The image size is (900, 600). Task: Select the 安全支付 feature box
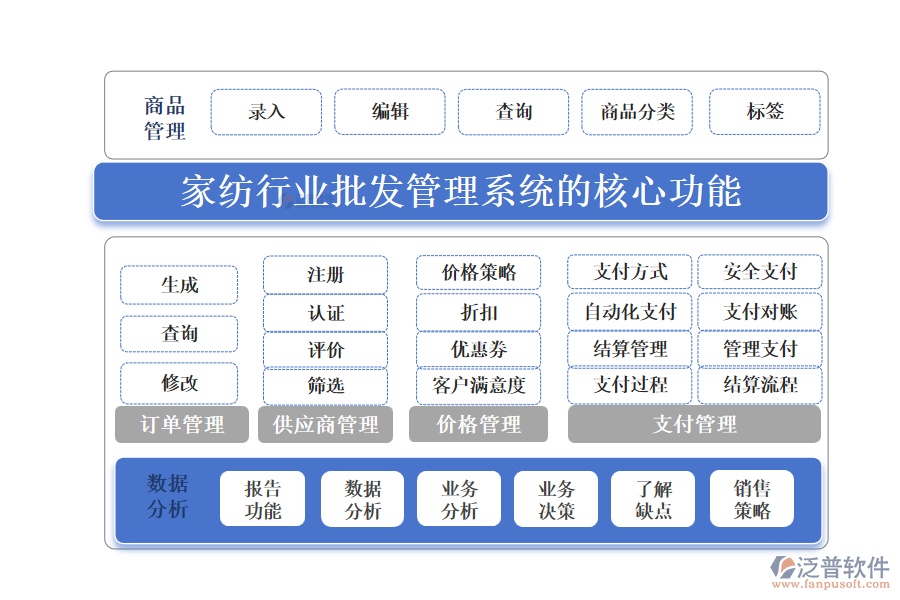point(760,272)
